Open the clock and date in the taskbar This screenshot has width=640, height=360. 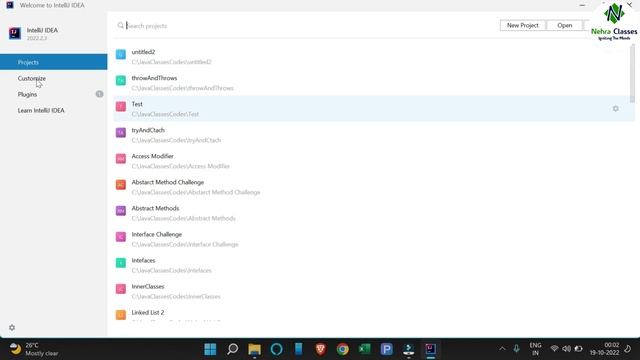[604, 349]
